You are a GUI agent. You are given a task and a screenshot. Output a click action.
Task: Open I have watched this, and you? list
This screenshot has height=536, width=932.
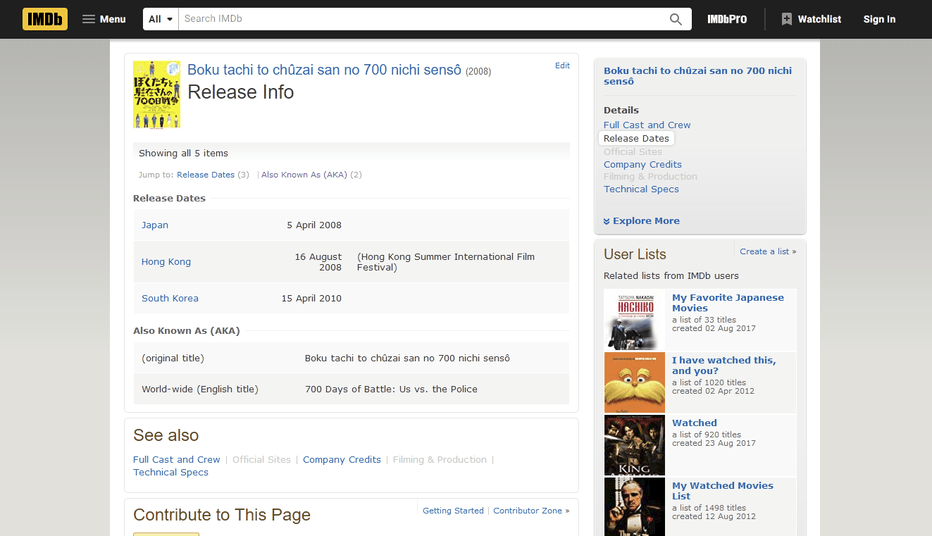click(723, 365)
